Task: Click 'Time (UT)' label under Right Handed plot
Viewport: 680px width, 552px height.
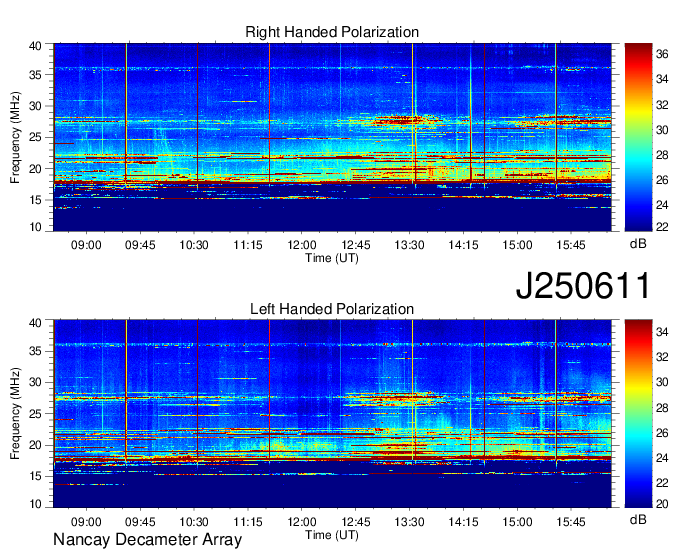Action: point(332,258)
